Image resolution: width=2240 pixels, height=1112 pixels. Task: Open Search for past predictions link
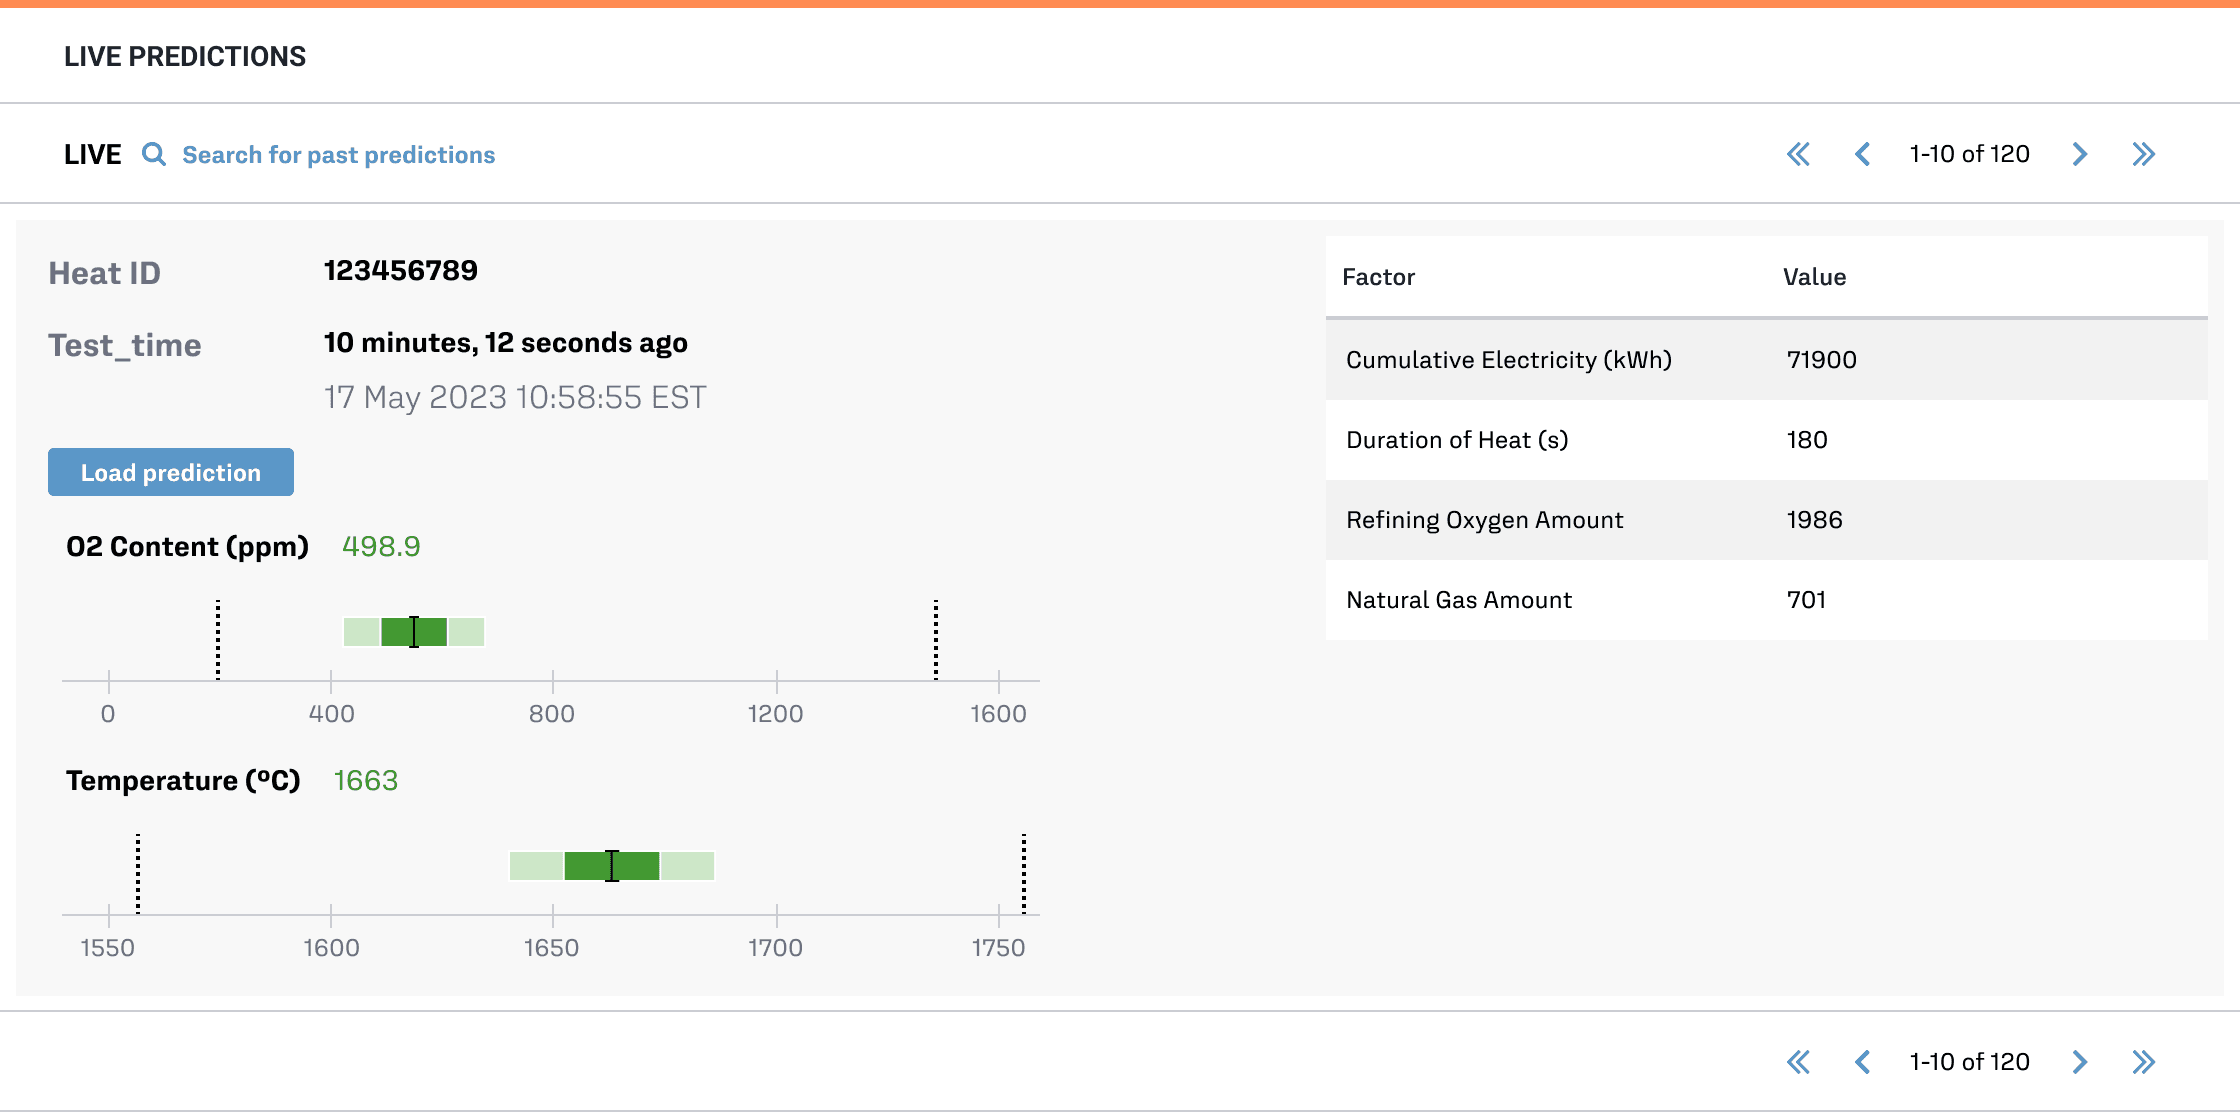point(338,155)
